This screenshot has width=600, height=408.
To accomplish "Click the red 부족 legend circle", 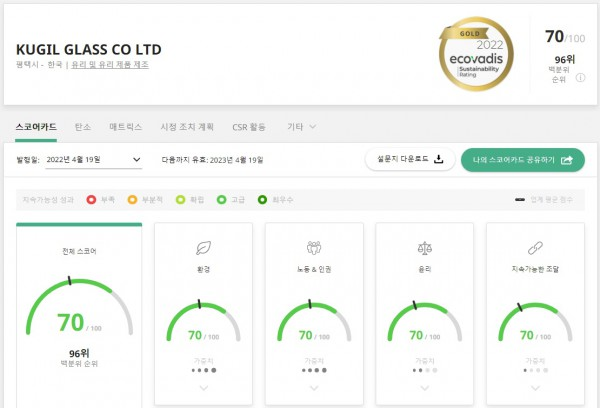I will point(91,199).
